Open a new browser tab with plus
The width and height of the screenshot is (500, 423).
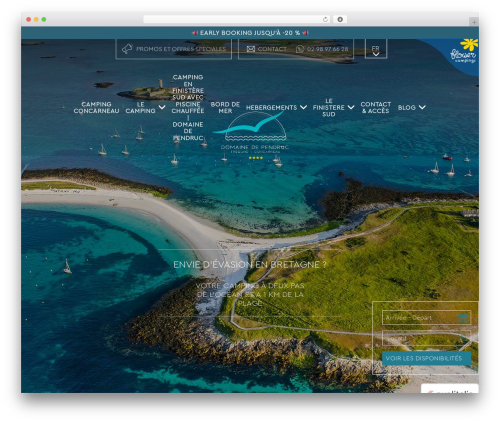tap(474, 22)
